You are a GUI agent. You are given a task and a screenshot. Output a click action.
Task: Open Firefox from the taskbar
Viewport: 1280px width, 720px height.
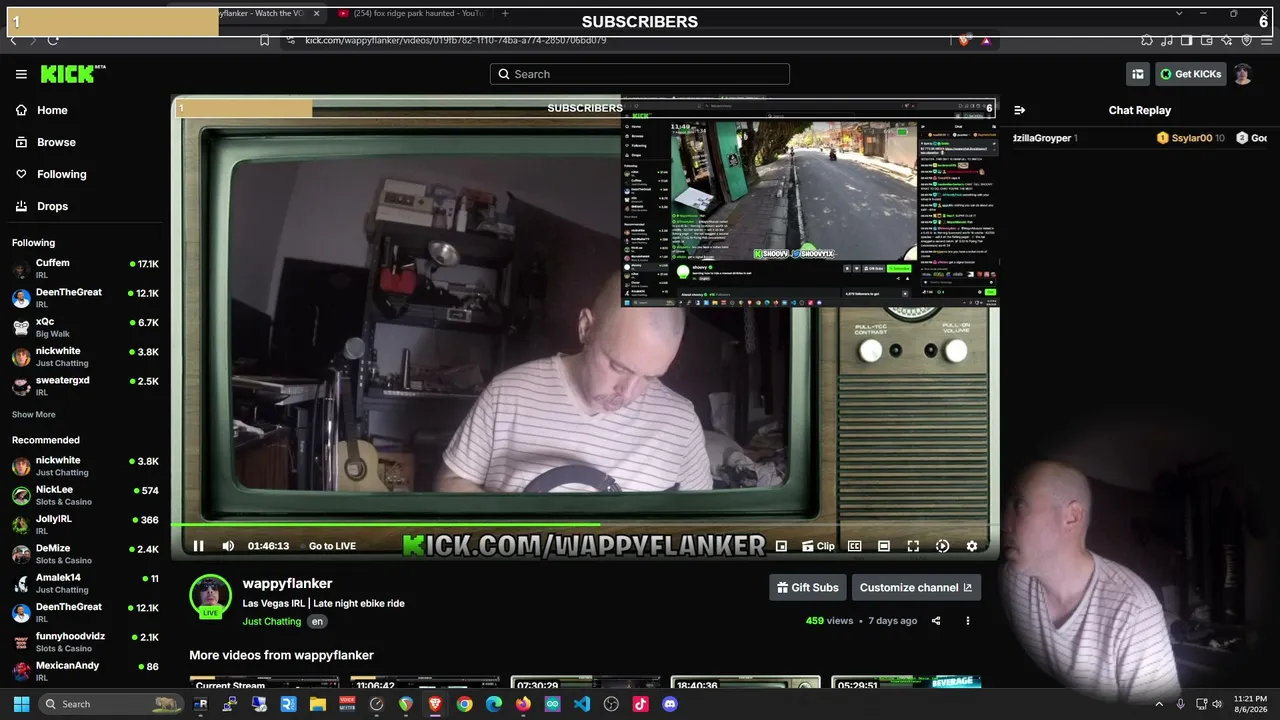click(523, 704)
